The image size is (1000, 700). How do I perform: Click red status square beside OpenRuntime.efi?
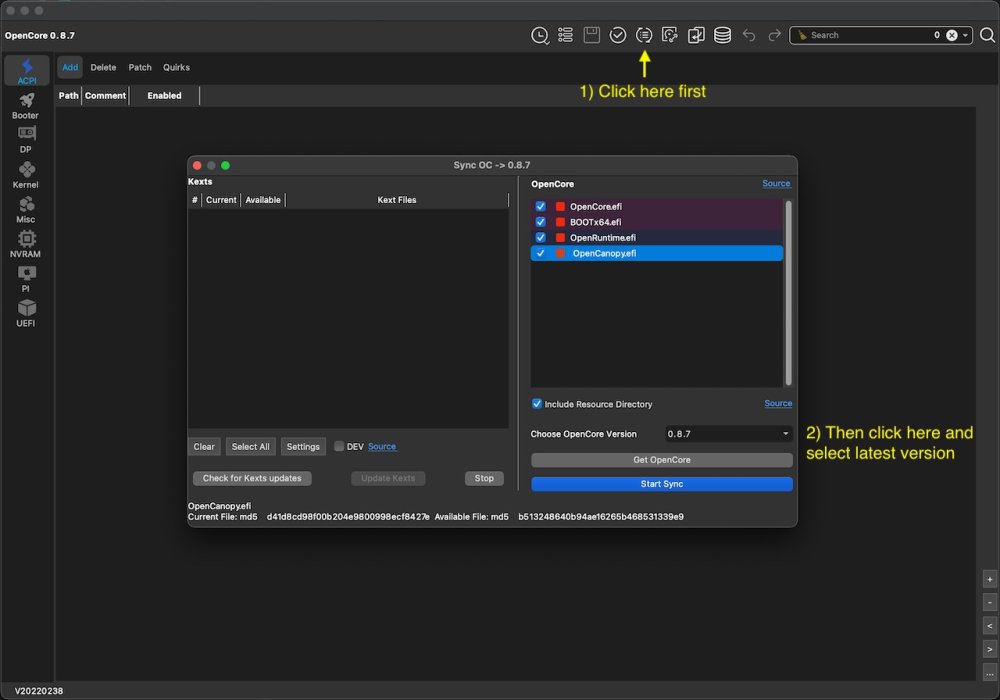click(560, 237)
